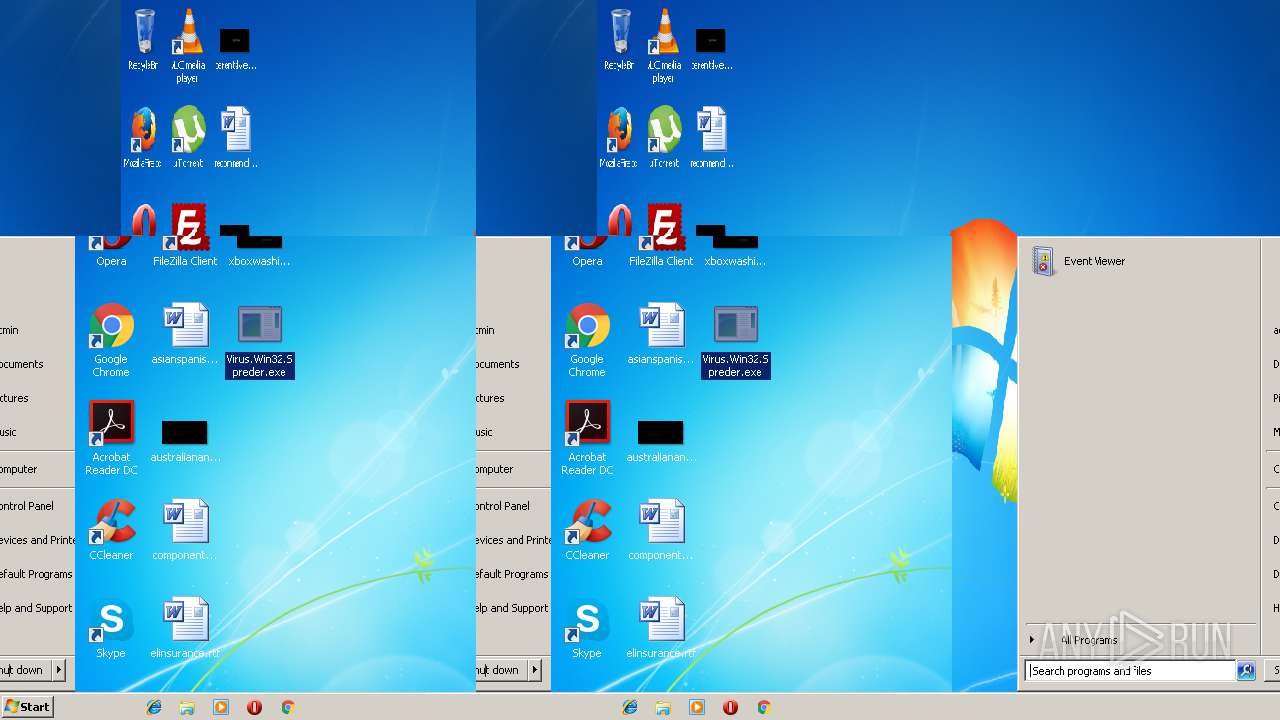Open Opera in the left taskbar copy
The image size is (1280, 720).
pyautogui.click(x=254, y=707)
